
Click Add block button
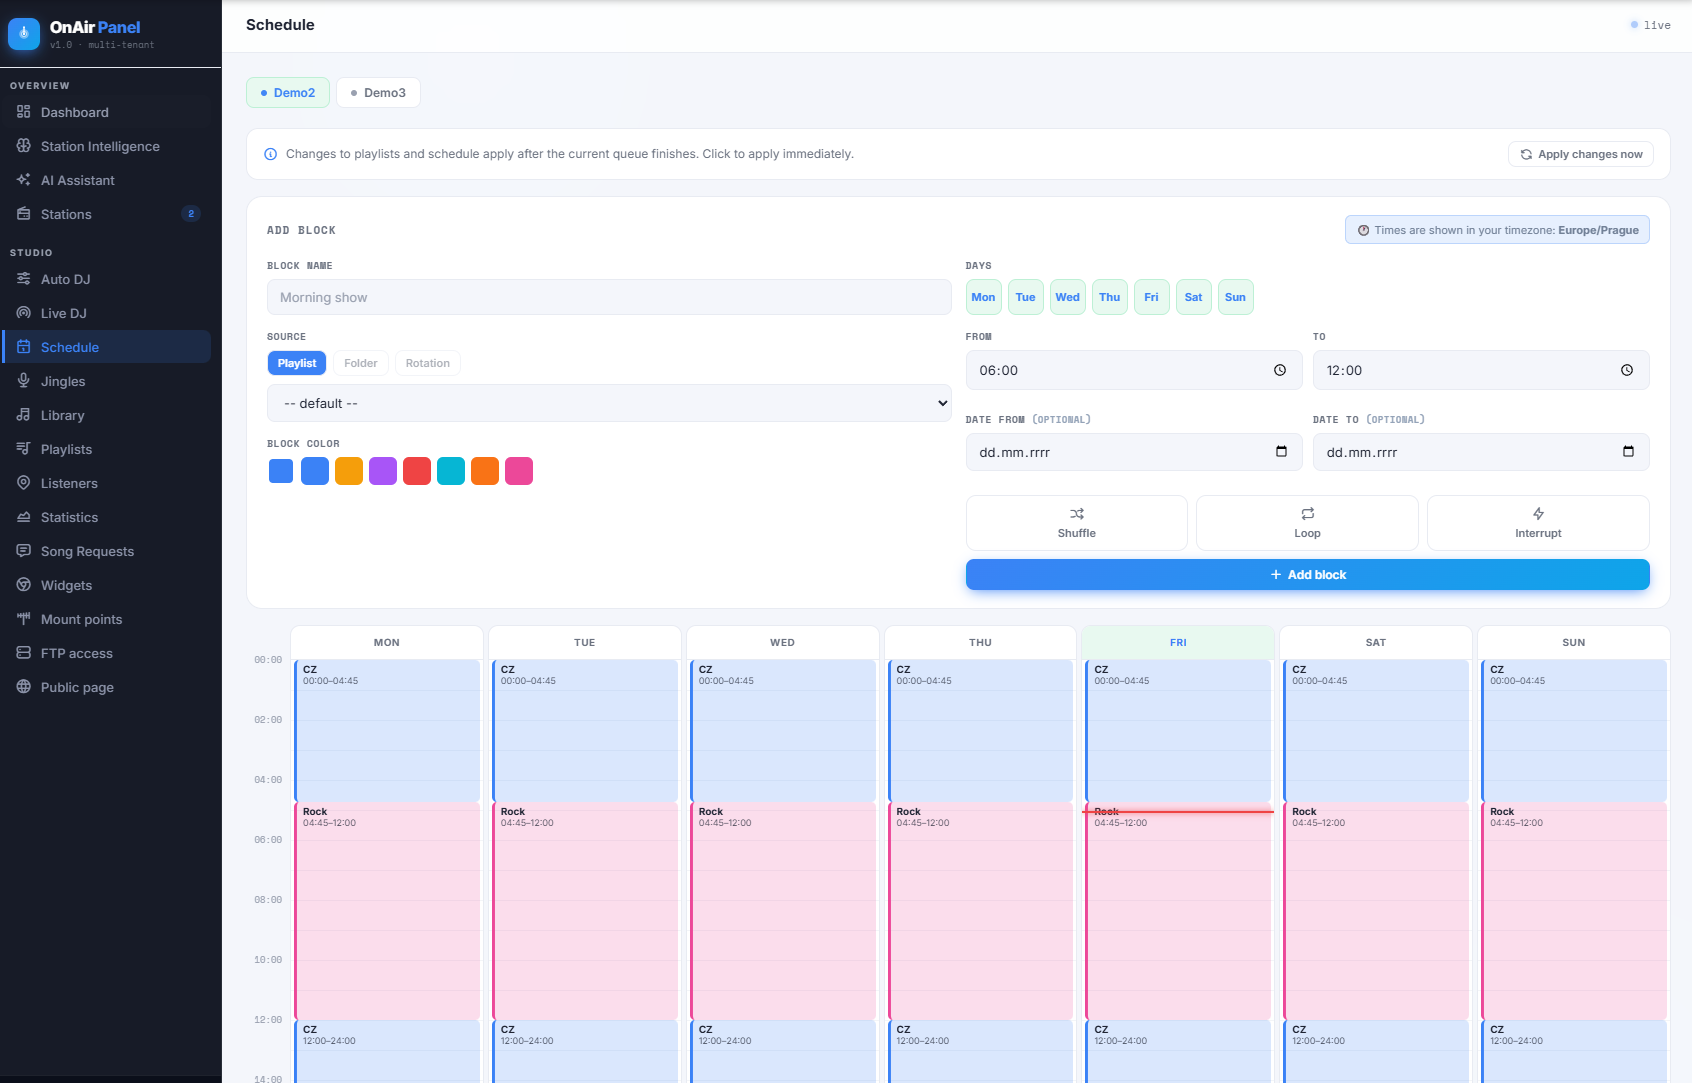1308,575
